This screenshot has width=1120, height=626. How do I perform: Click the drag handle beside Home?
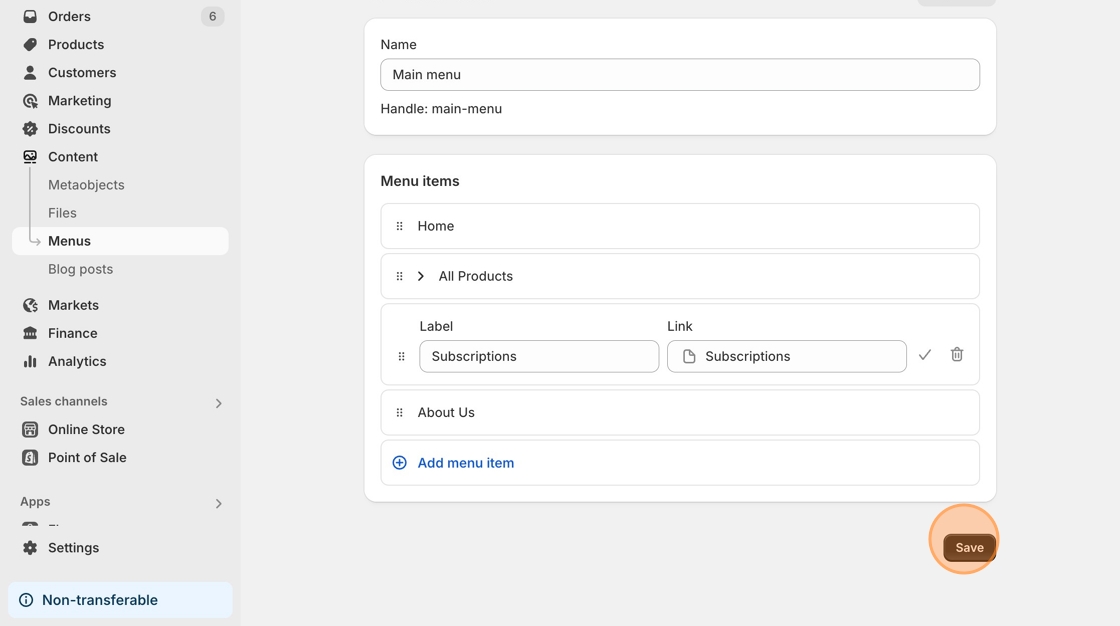(400, 226)
